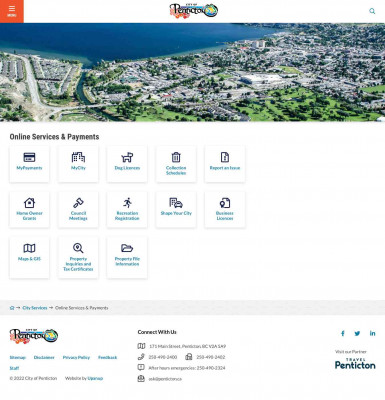Click the City of Penticton header logo
This screenshot has width=385, height=400.
point(194,11)
